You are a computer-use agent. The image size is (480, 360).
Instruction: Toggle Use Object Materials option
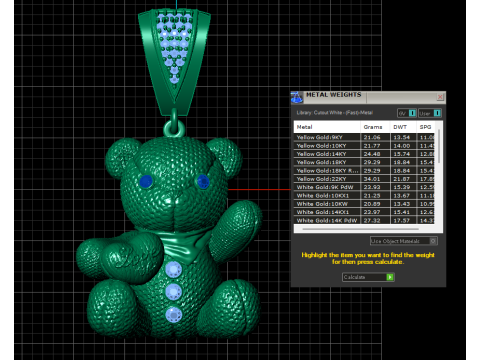403,241
